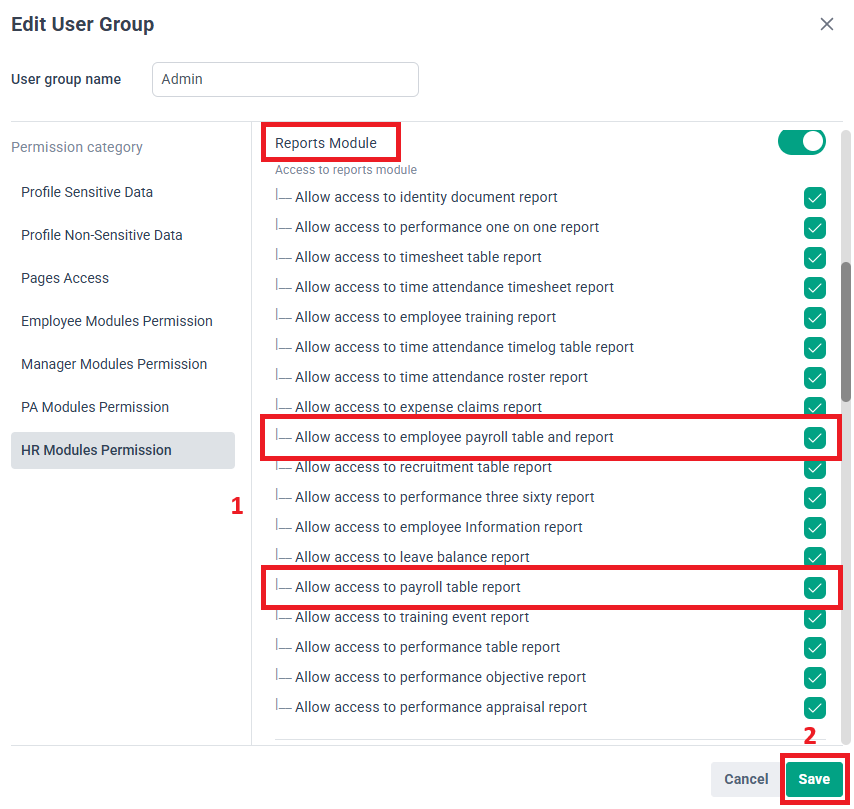Screen dimensions: 854x809
Task: Uncheck identity document report access
Action: coord(814,198)
